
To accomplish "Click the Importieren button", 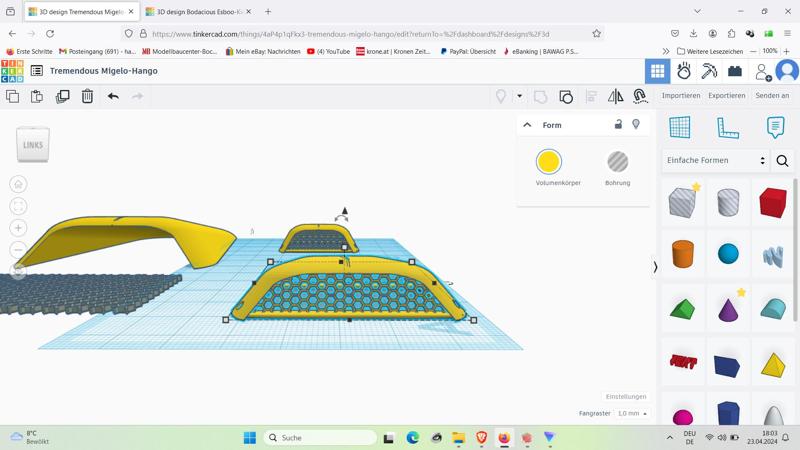I will point(681,96).
